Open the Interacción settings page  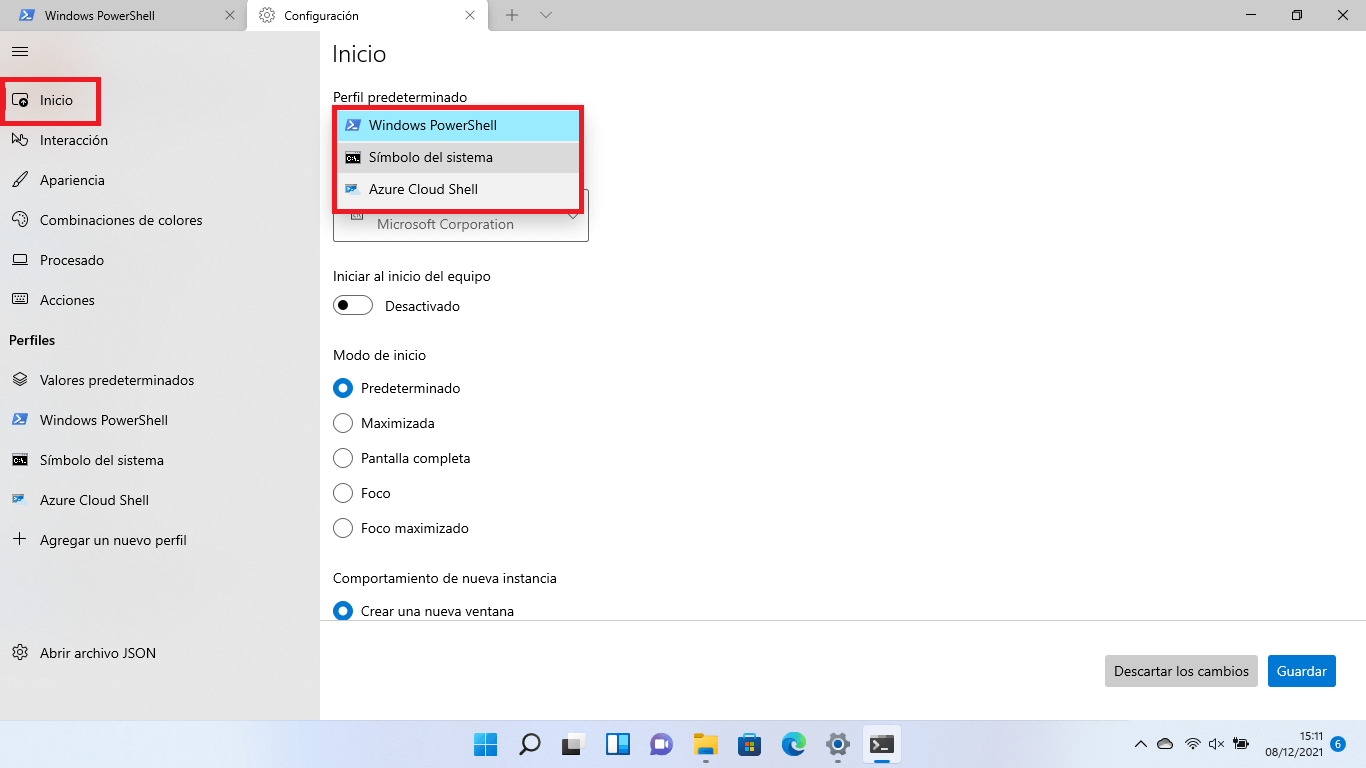[x=160, y=140]
